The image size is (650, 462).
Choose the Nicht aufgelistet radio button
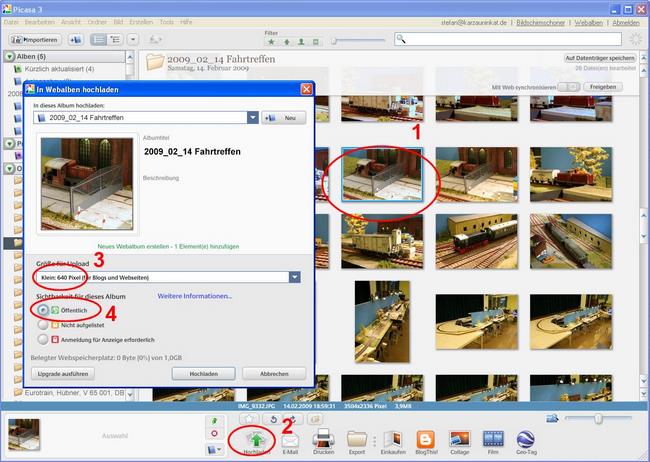coord(42,324)
